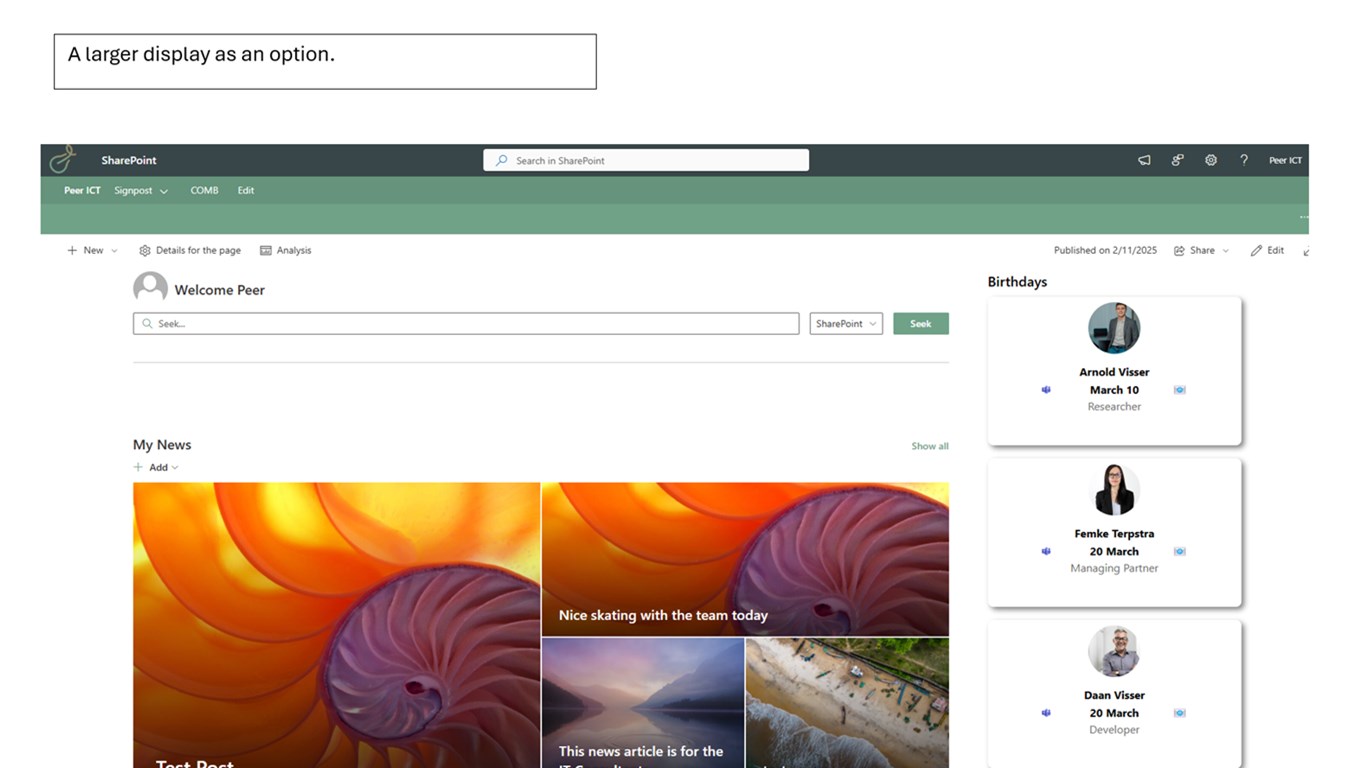The height and width of the screenshot is (768, 1366).
Task: Click the My News heading
Action: click(x=162, y=445)
